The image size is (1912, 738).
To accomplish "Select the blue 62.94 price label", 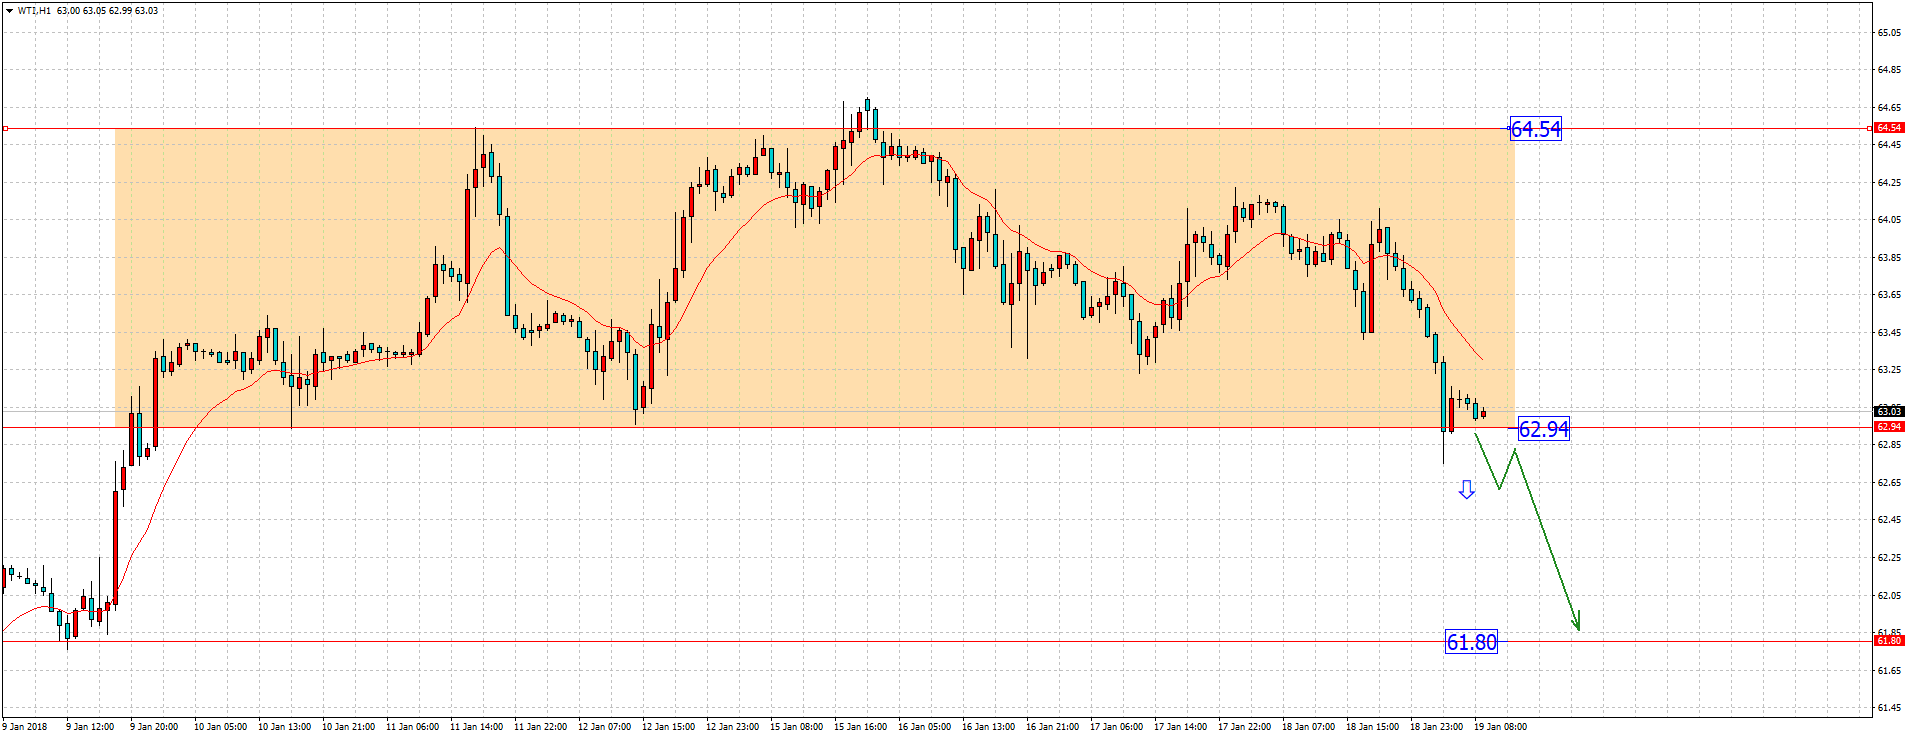I will point(1543,429).
